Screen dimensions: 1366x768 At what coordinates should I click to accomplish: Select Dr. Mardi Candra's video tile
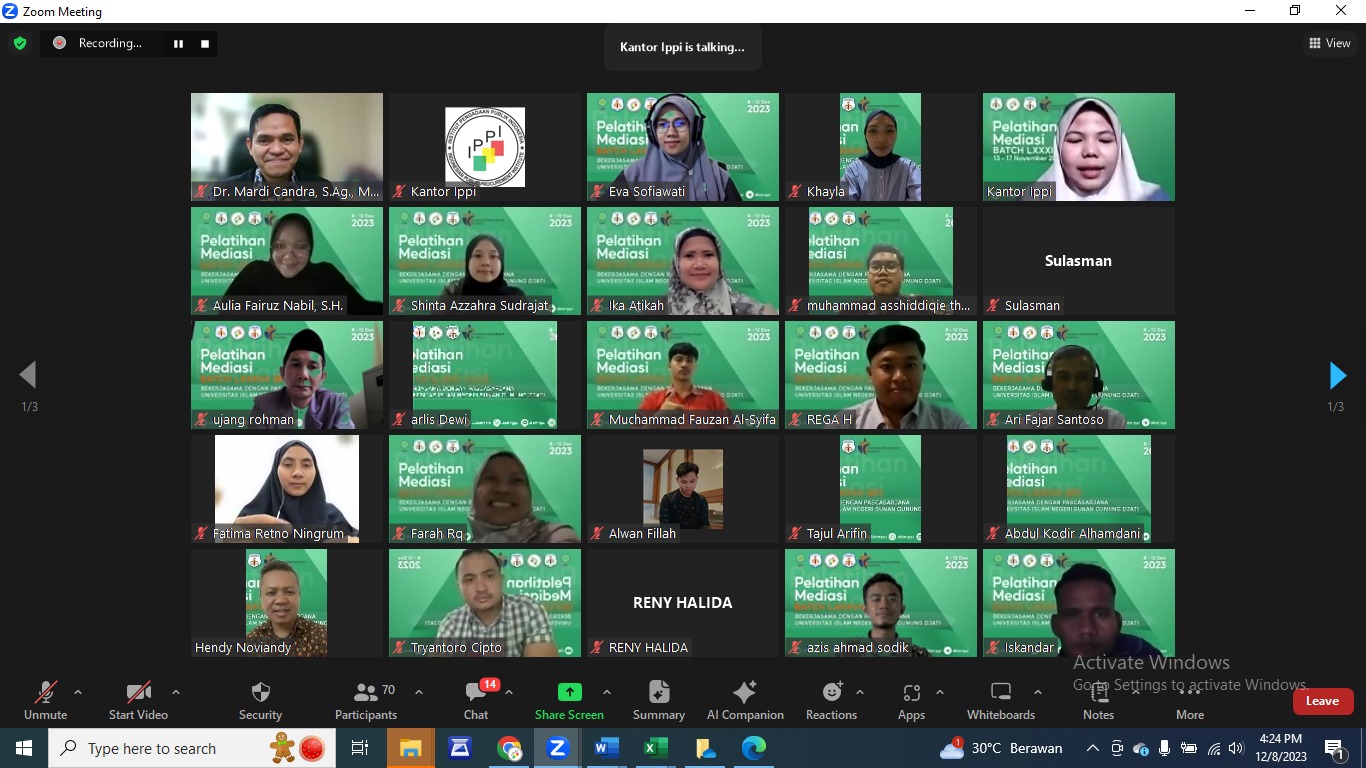click(287, 147)
